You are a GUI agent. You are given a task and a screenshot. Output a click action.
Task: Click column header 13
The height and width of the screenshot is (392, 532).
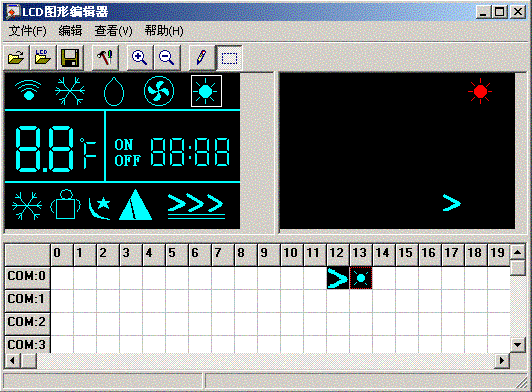click(x=361, y=254)
